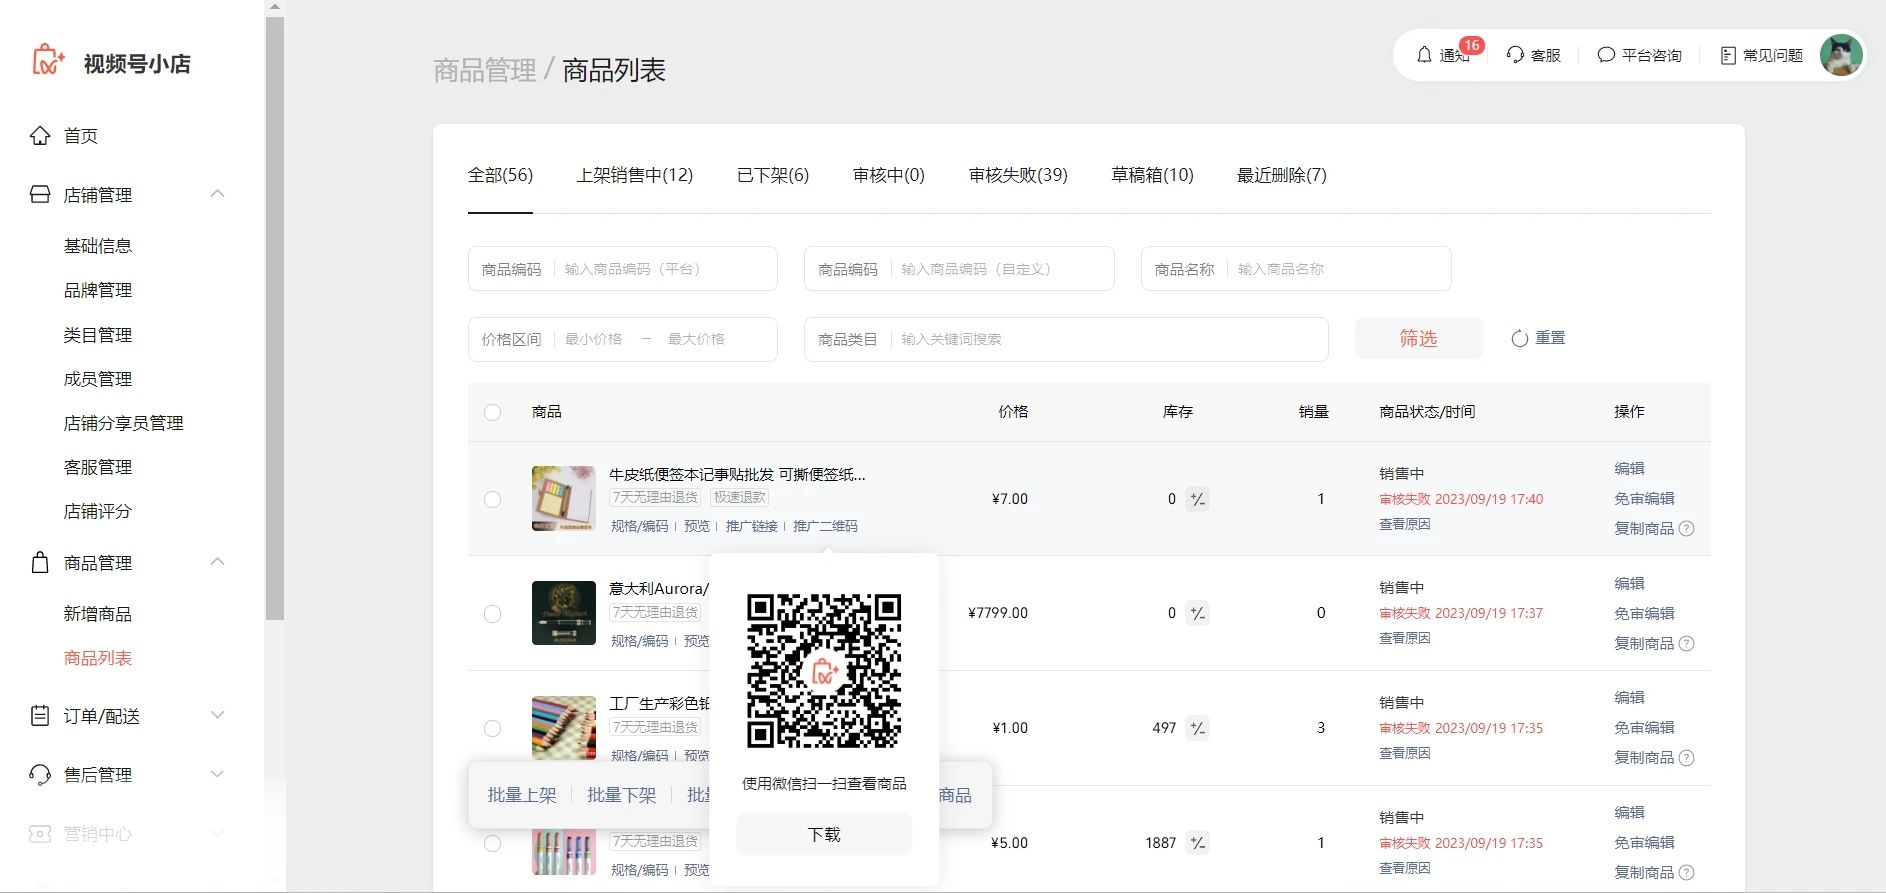
Task: Switch to the 最近删除(7) tab
Action: [1282, 175]
